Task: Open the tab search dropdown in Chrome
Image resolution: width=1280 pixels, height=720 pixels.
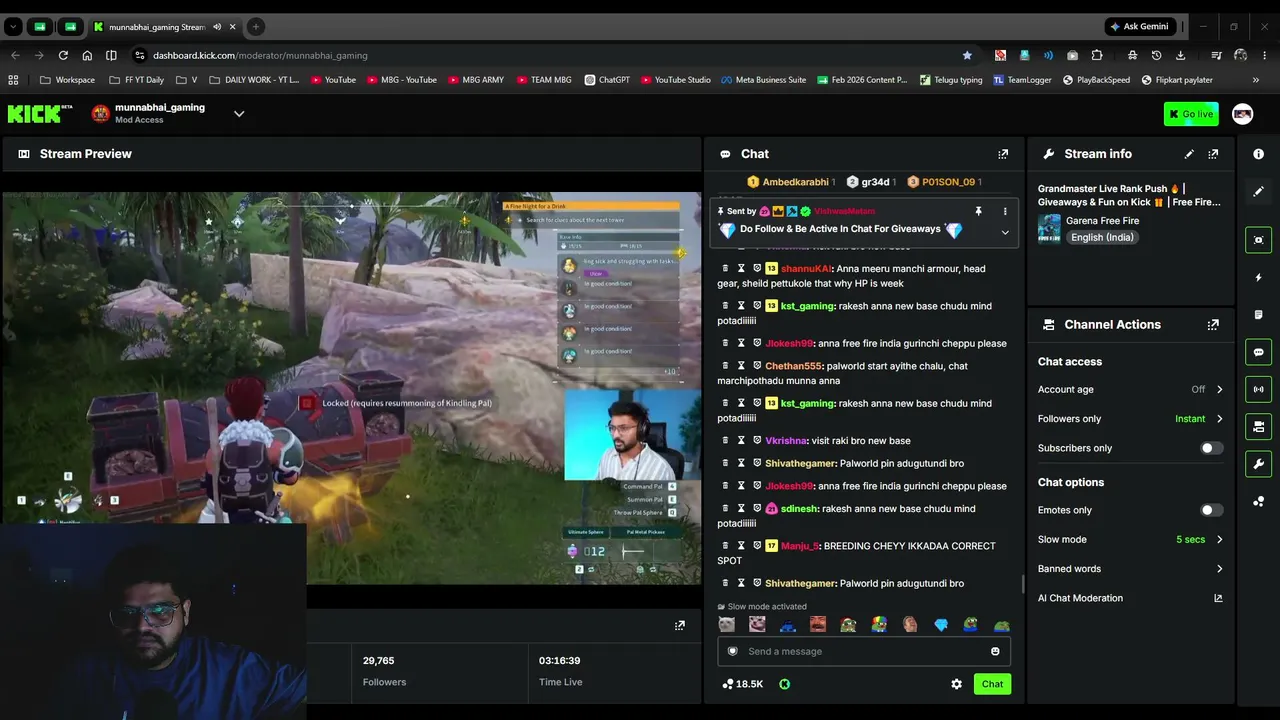Action: point(13,27)
